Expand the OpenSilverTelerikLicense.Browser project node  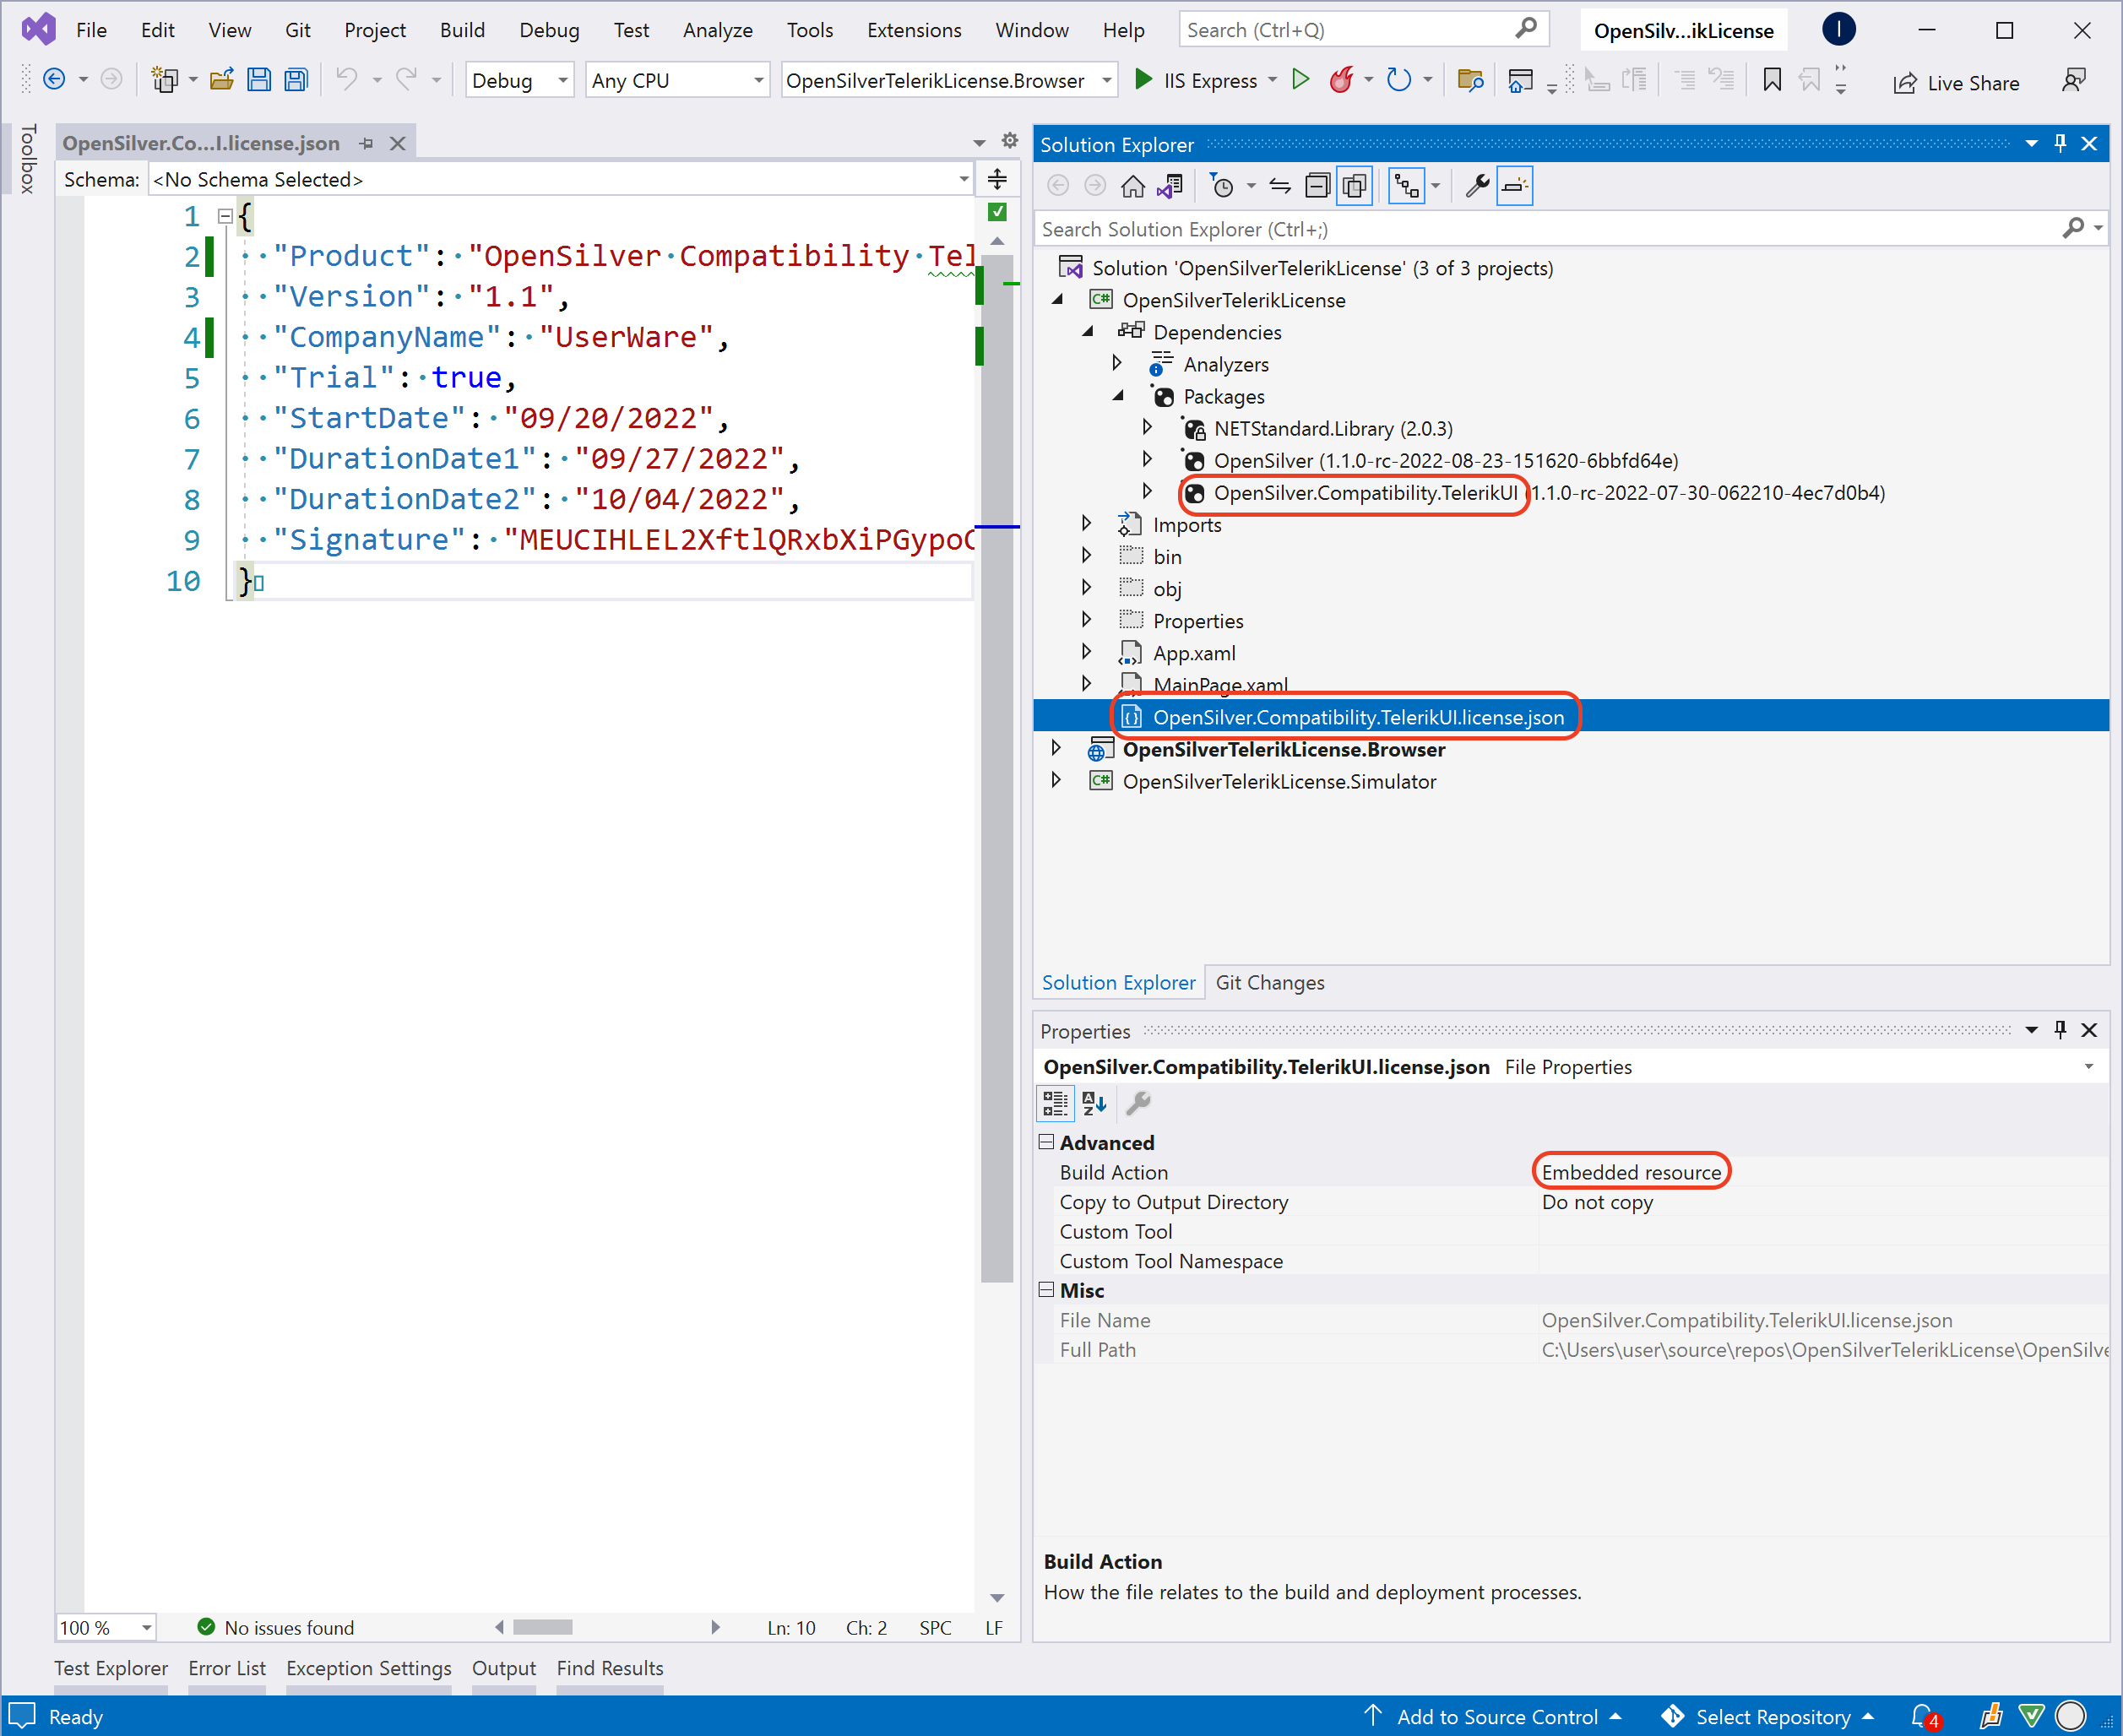coord(1056,749)
